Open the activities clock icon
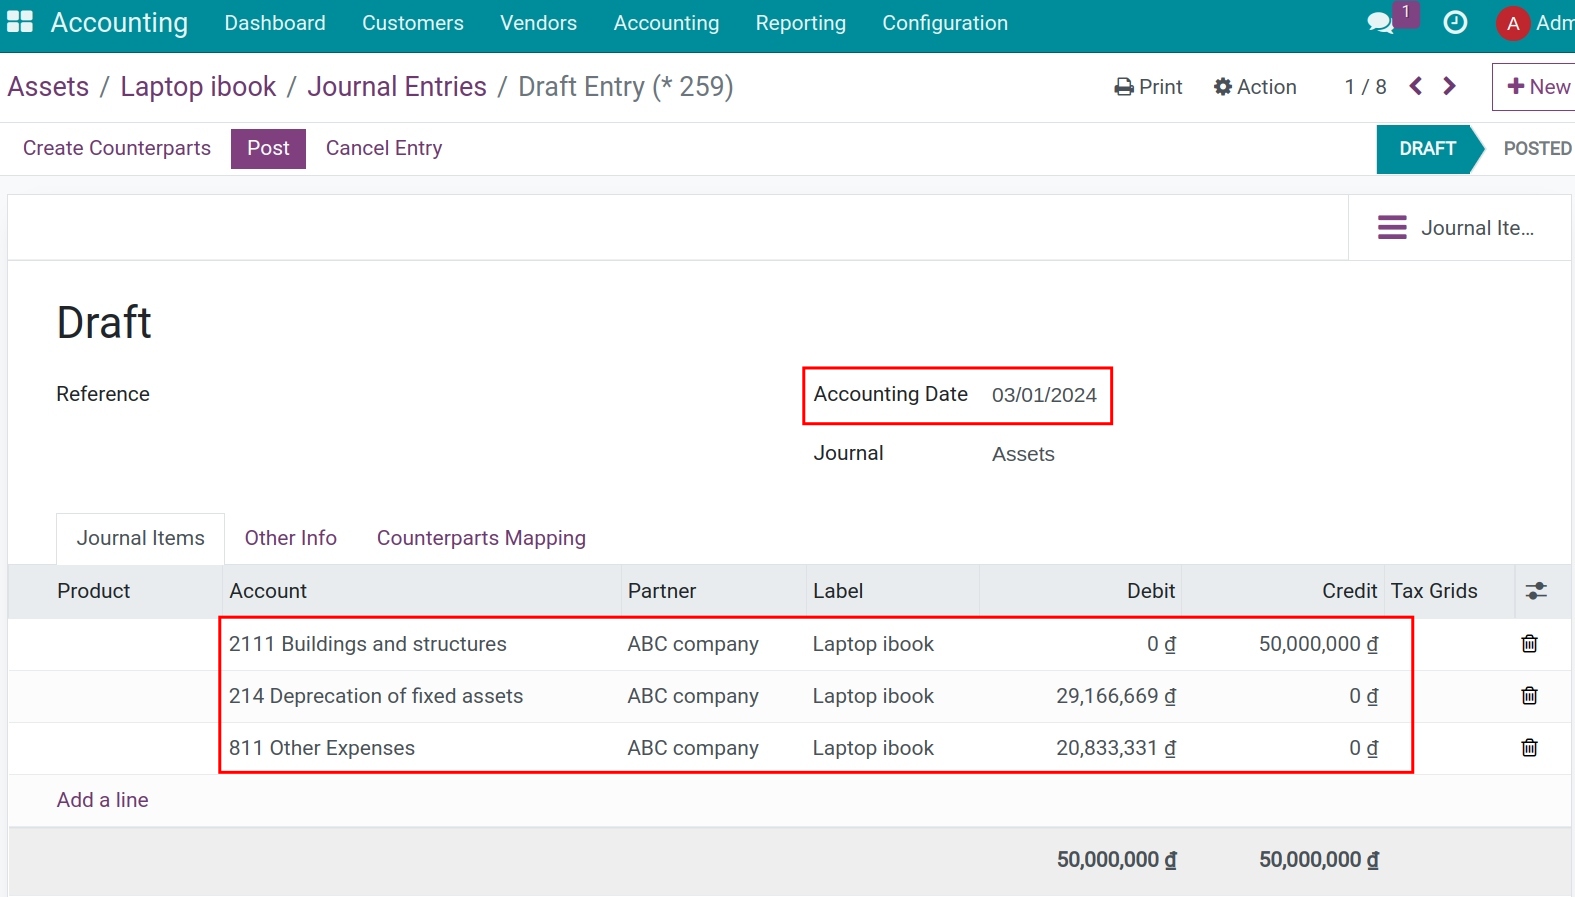This screenshot has height=897, width=1575. 1455,23
